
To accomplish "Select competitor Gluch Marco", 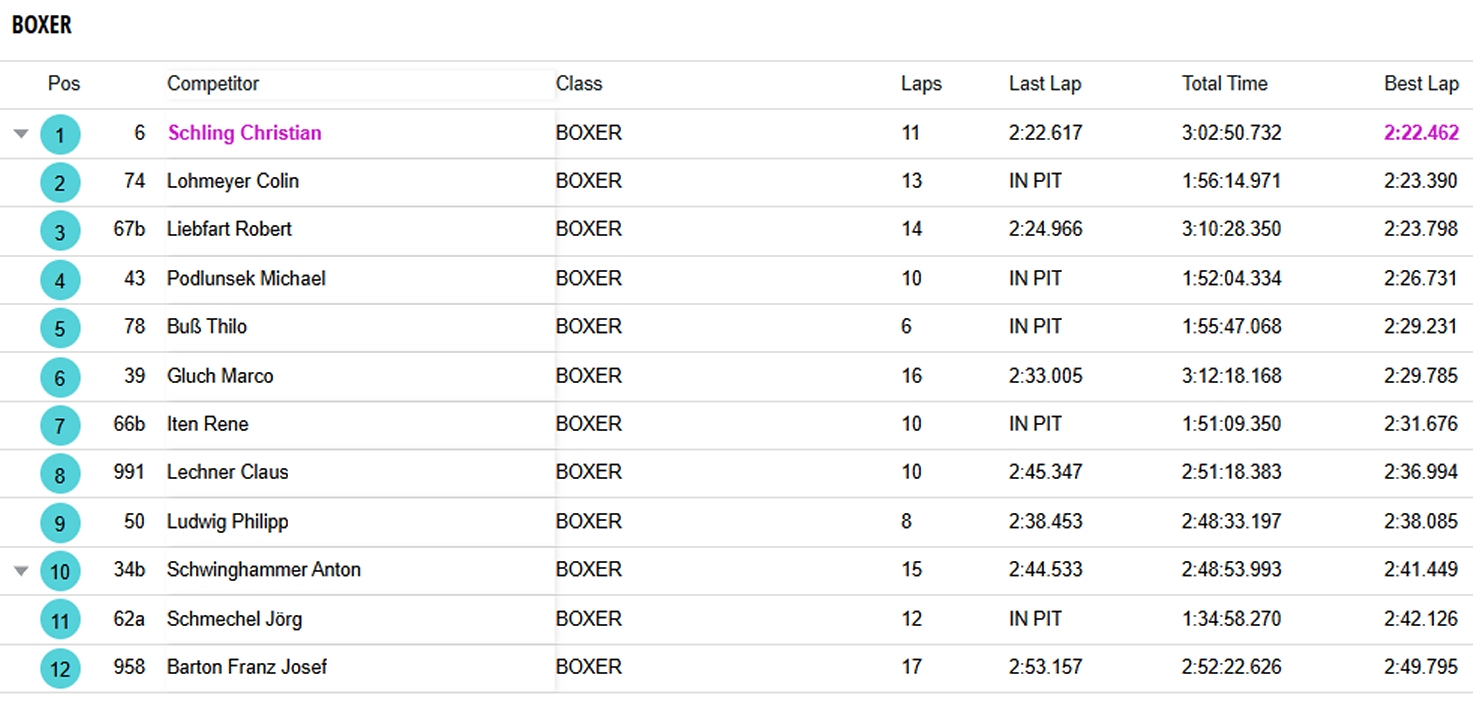I will [x=220, y=376].
